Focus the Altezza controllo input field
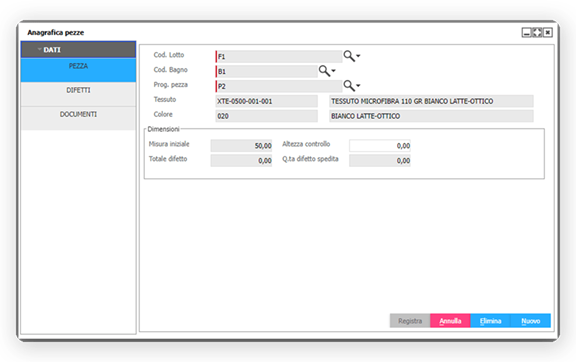Viewport: 576px width, 362px height. pyautogui.click(x=380, y=146)
